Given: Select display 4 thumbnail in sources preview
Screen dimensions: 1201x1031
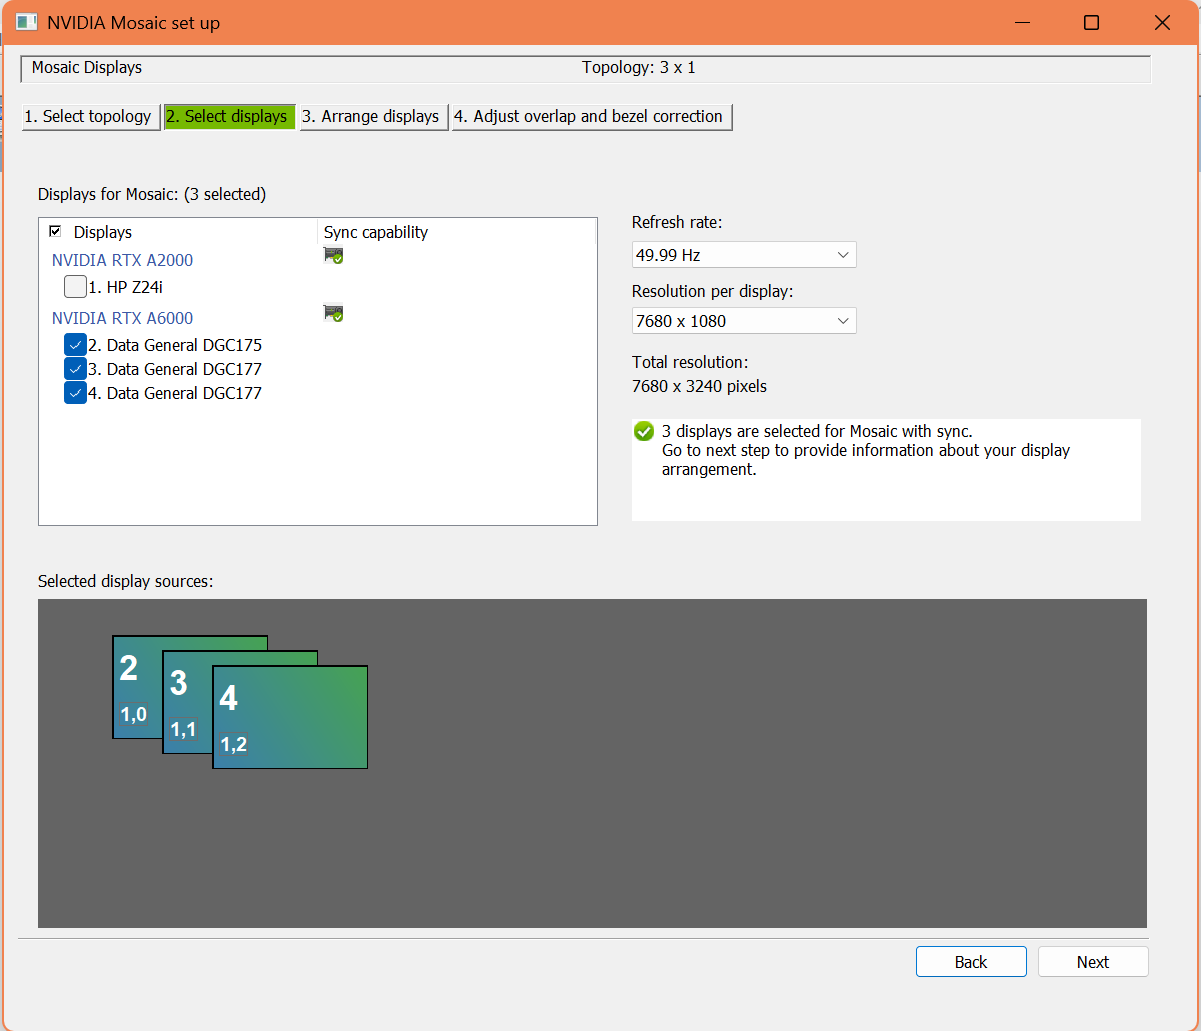Looking at the screenshot, I should 290,717.
